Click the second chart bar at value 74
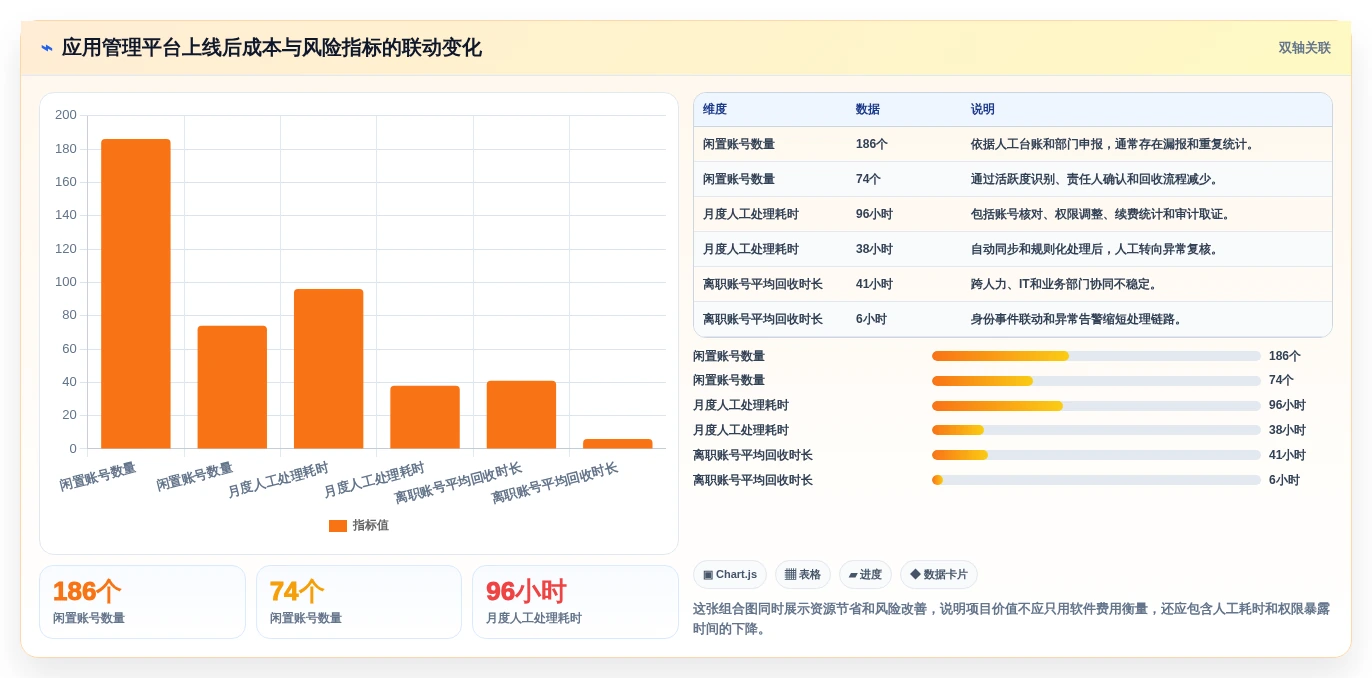Viewport: 1372px width, 678px height. tap(232, 387)
